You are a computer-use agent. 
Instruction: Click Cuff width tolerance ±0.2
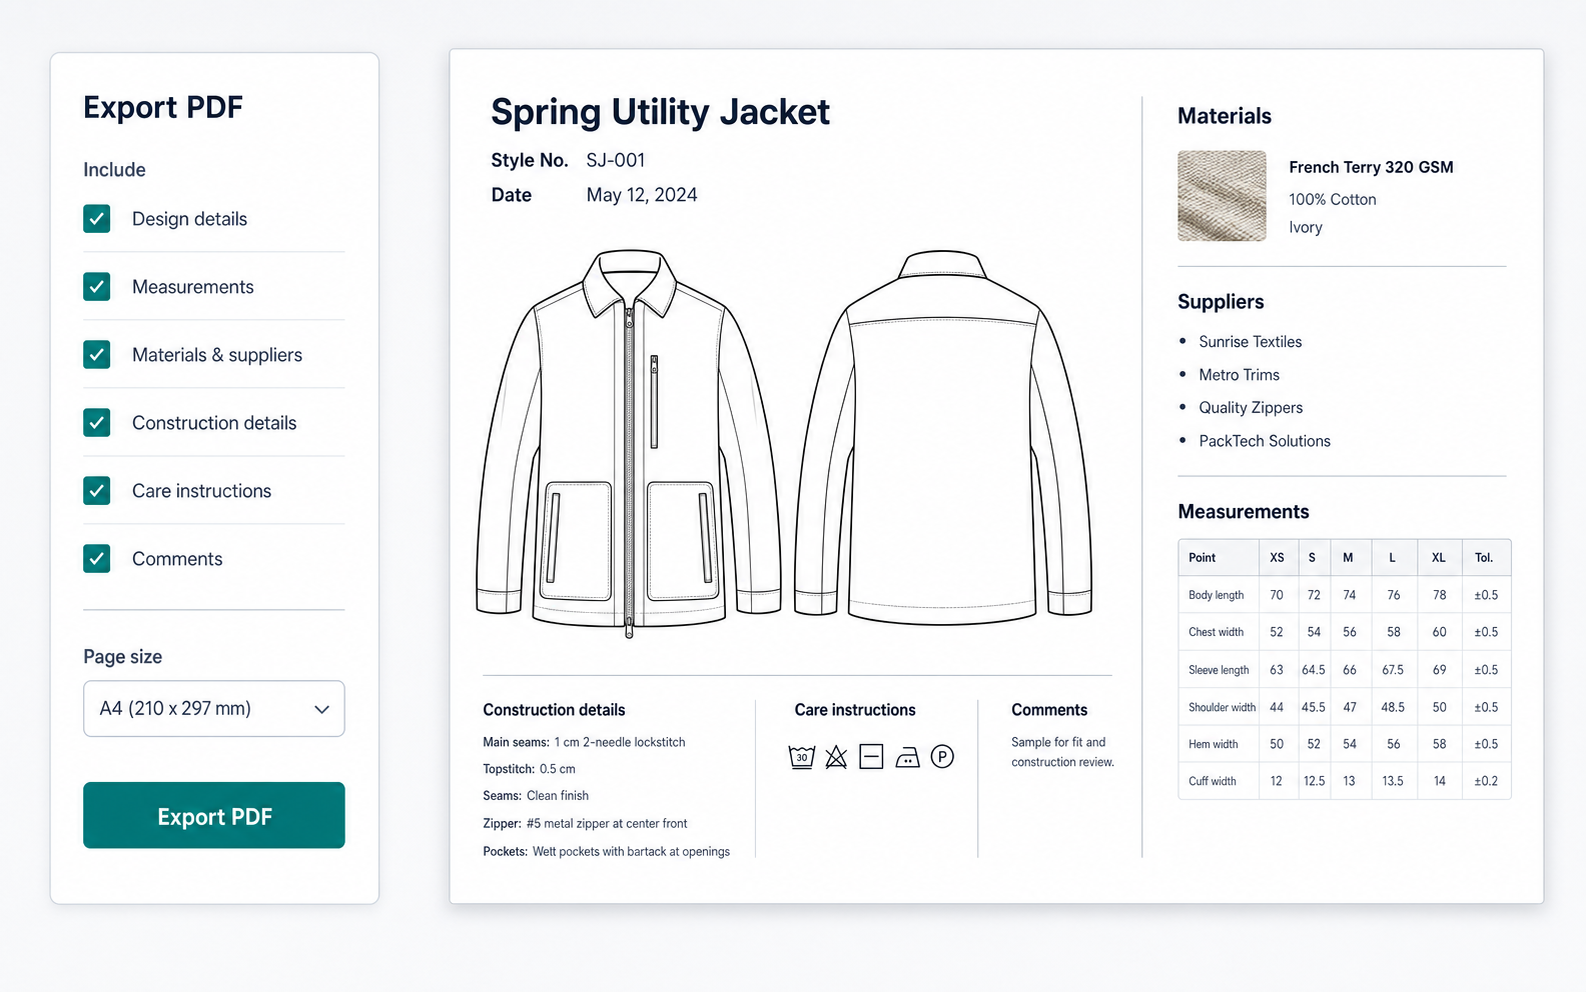pos(1486,781)
